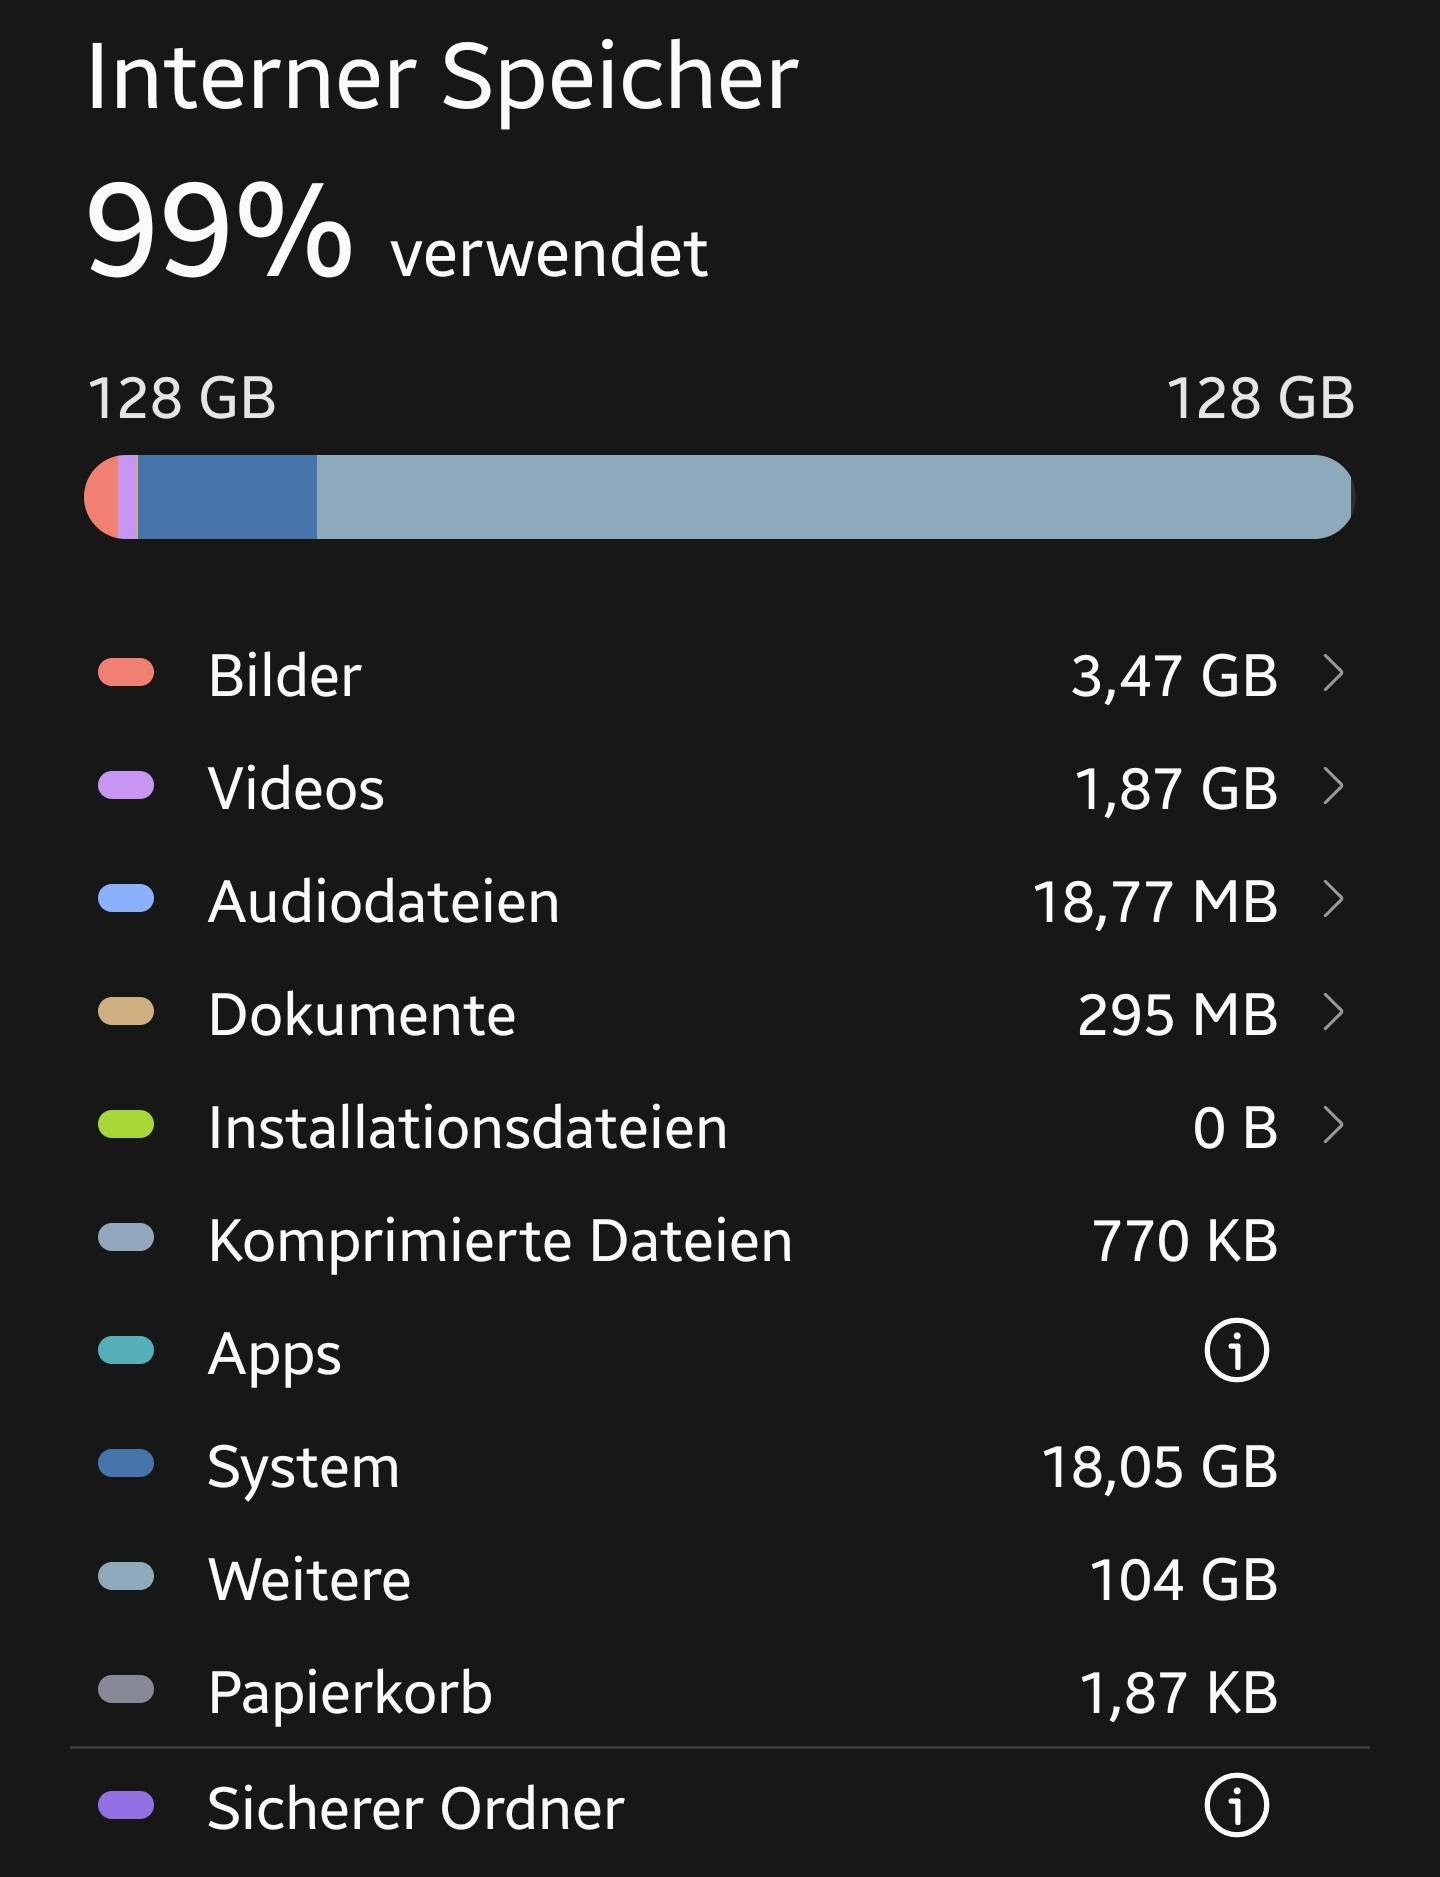
Task: Expand Videos using the right arrow
Action: tap(1332, 786)
